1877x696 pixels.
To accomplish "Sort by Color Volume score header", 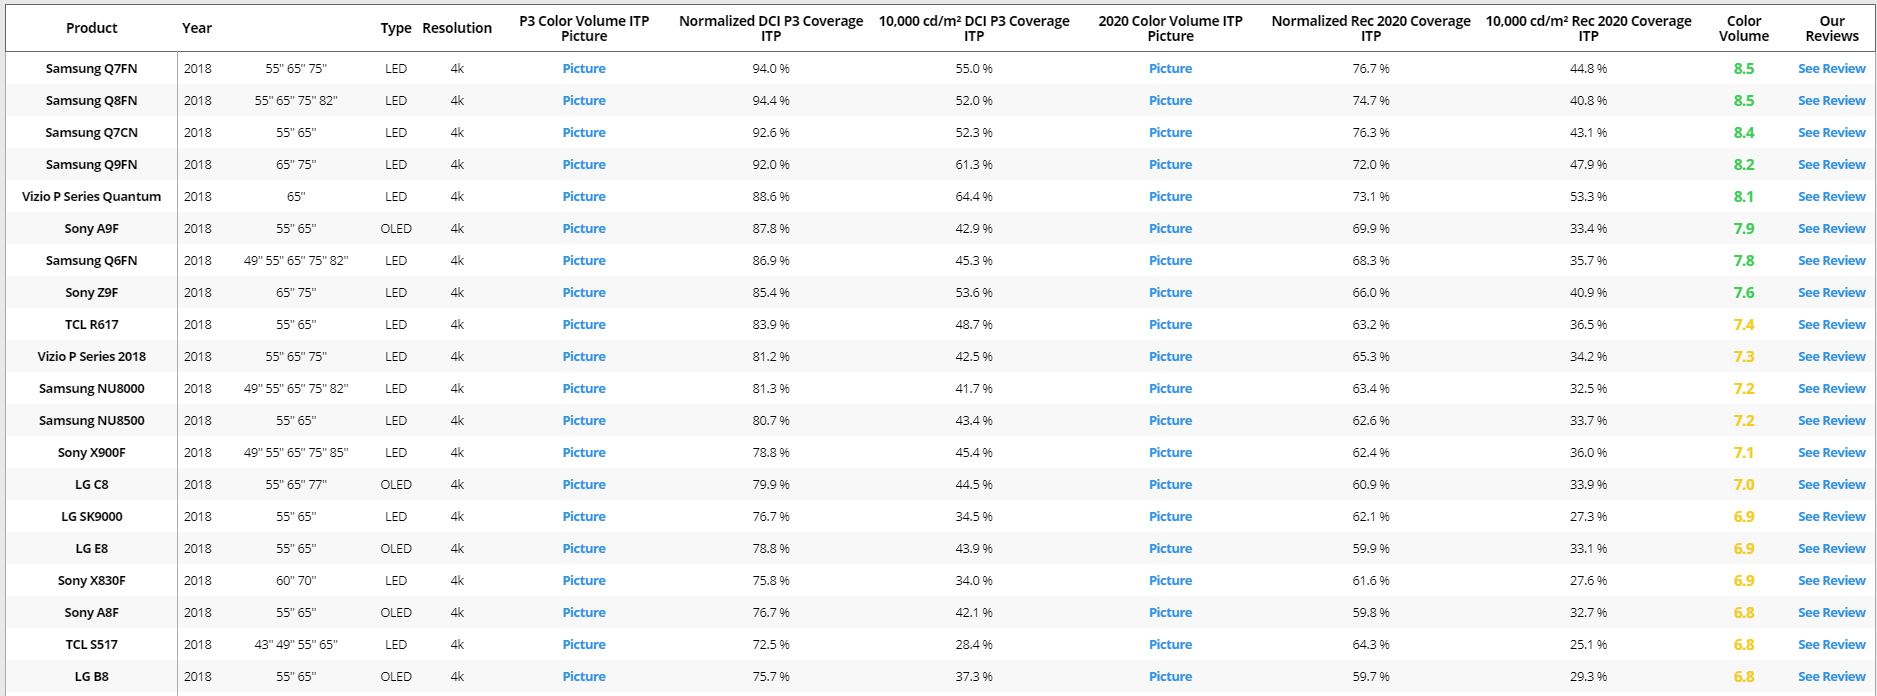I will coord(1743,28).
